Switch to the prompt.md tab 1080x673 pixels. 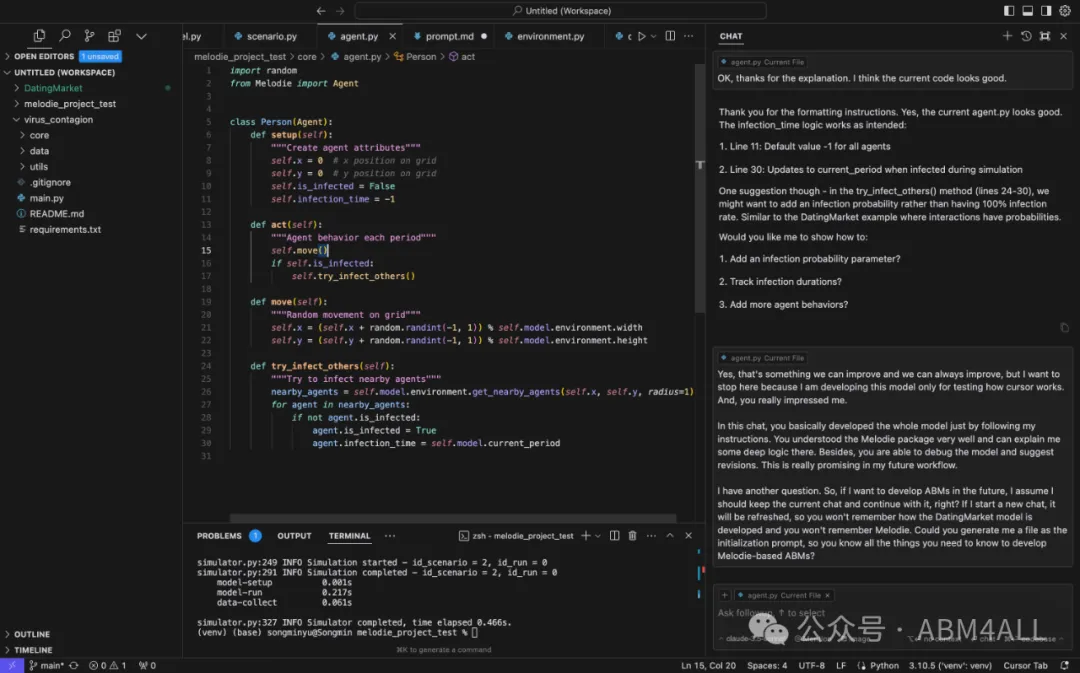click(449, 36)
